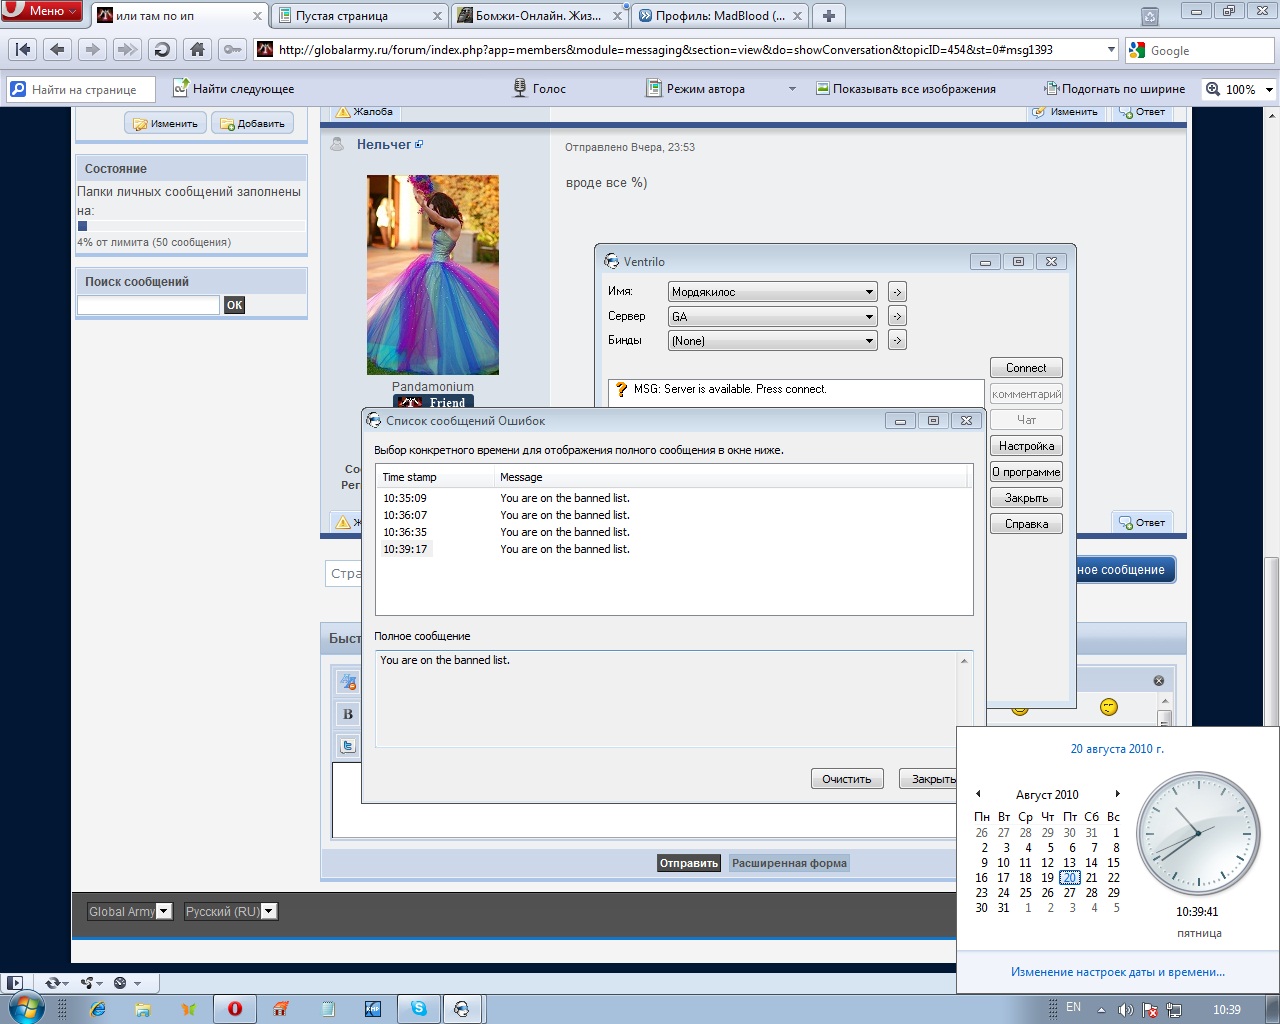The image size is (1280, 1024).
Task: Expand the address bar history dropdown
Action: (1111, 50)
